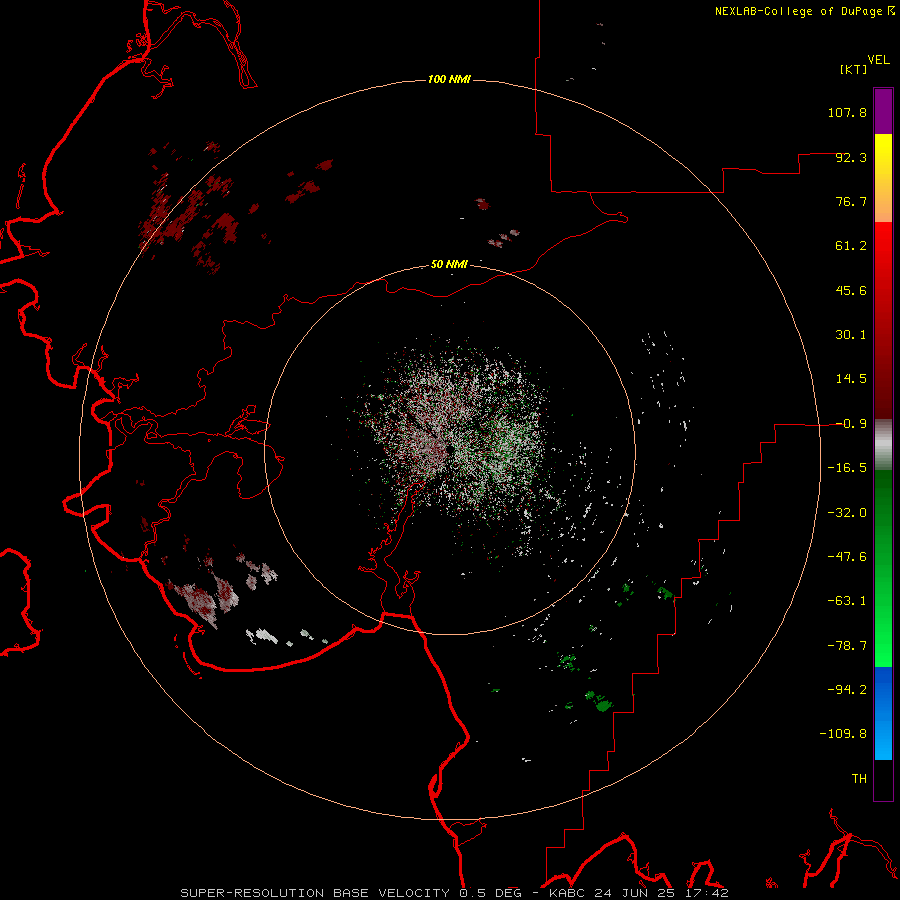Screen dimensions: 900x900
Task: Click the [KT] units label
Action: click(x=854, y=69)
